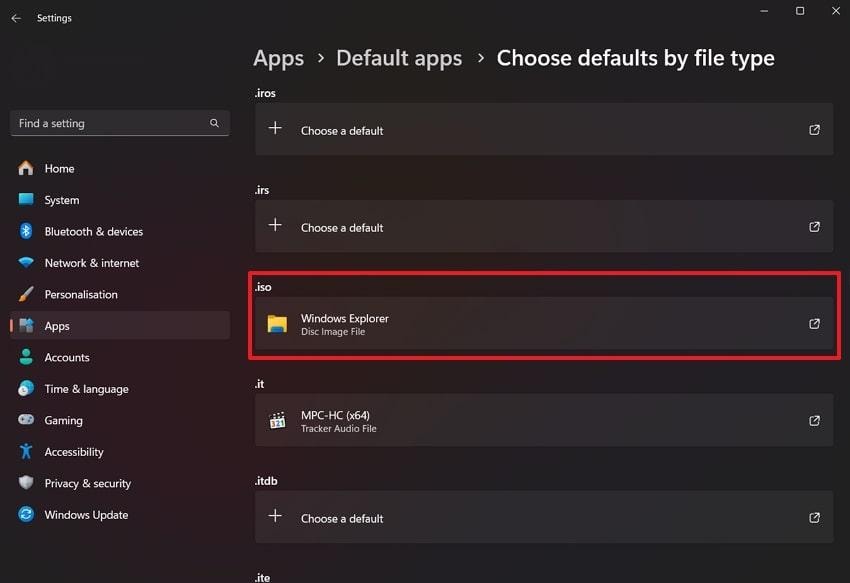Maximize the Settings window

pos(800,11)
